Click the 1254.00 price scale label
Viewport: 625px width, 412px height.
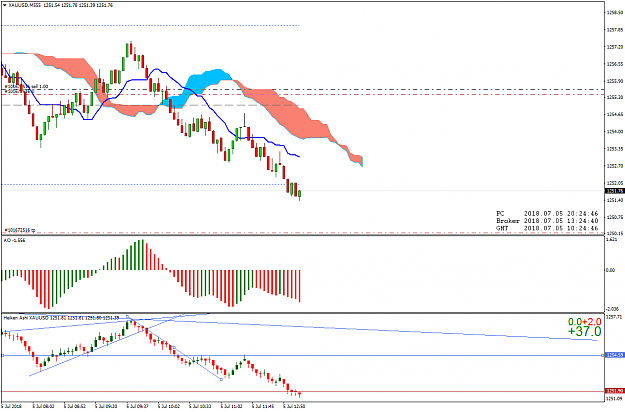[615, 131]
